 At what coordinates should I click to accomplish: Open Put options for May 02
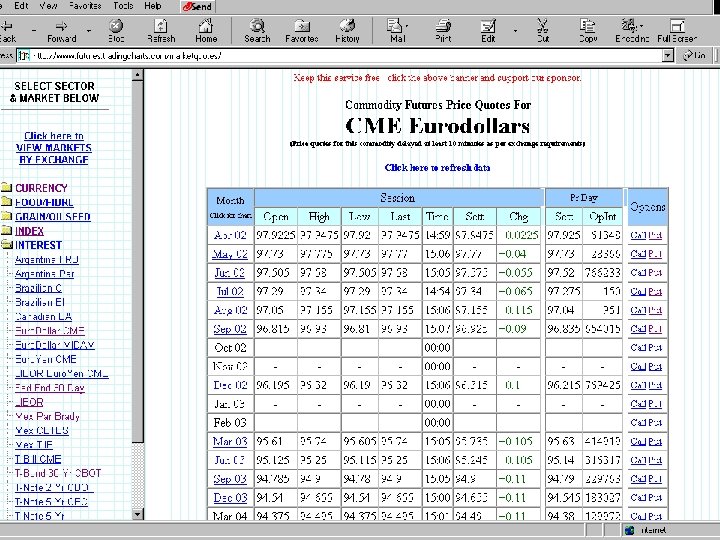pos(655,254)
